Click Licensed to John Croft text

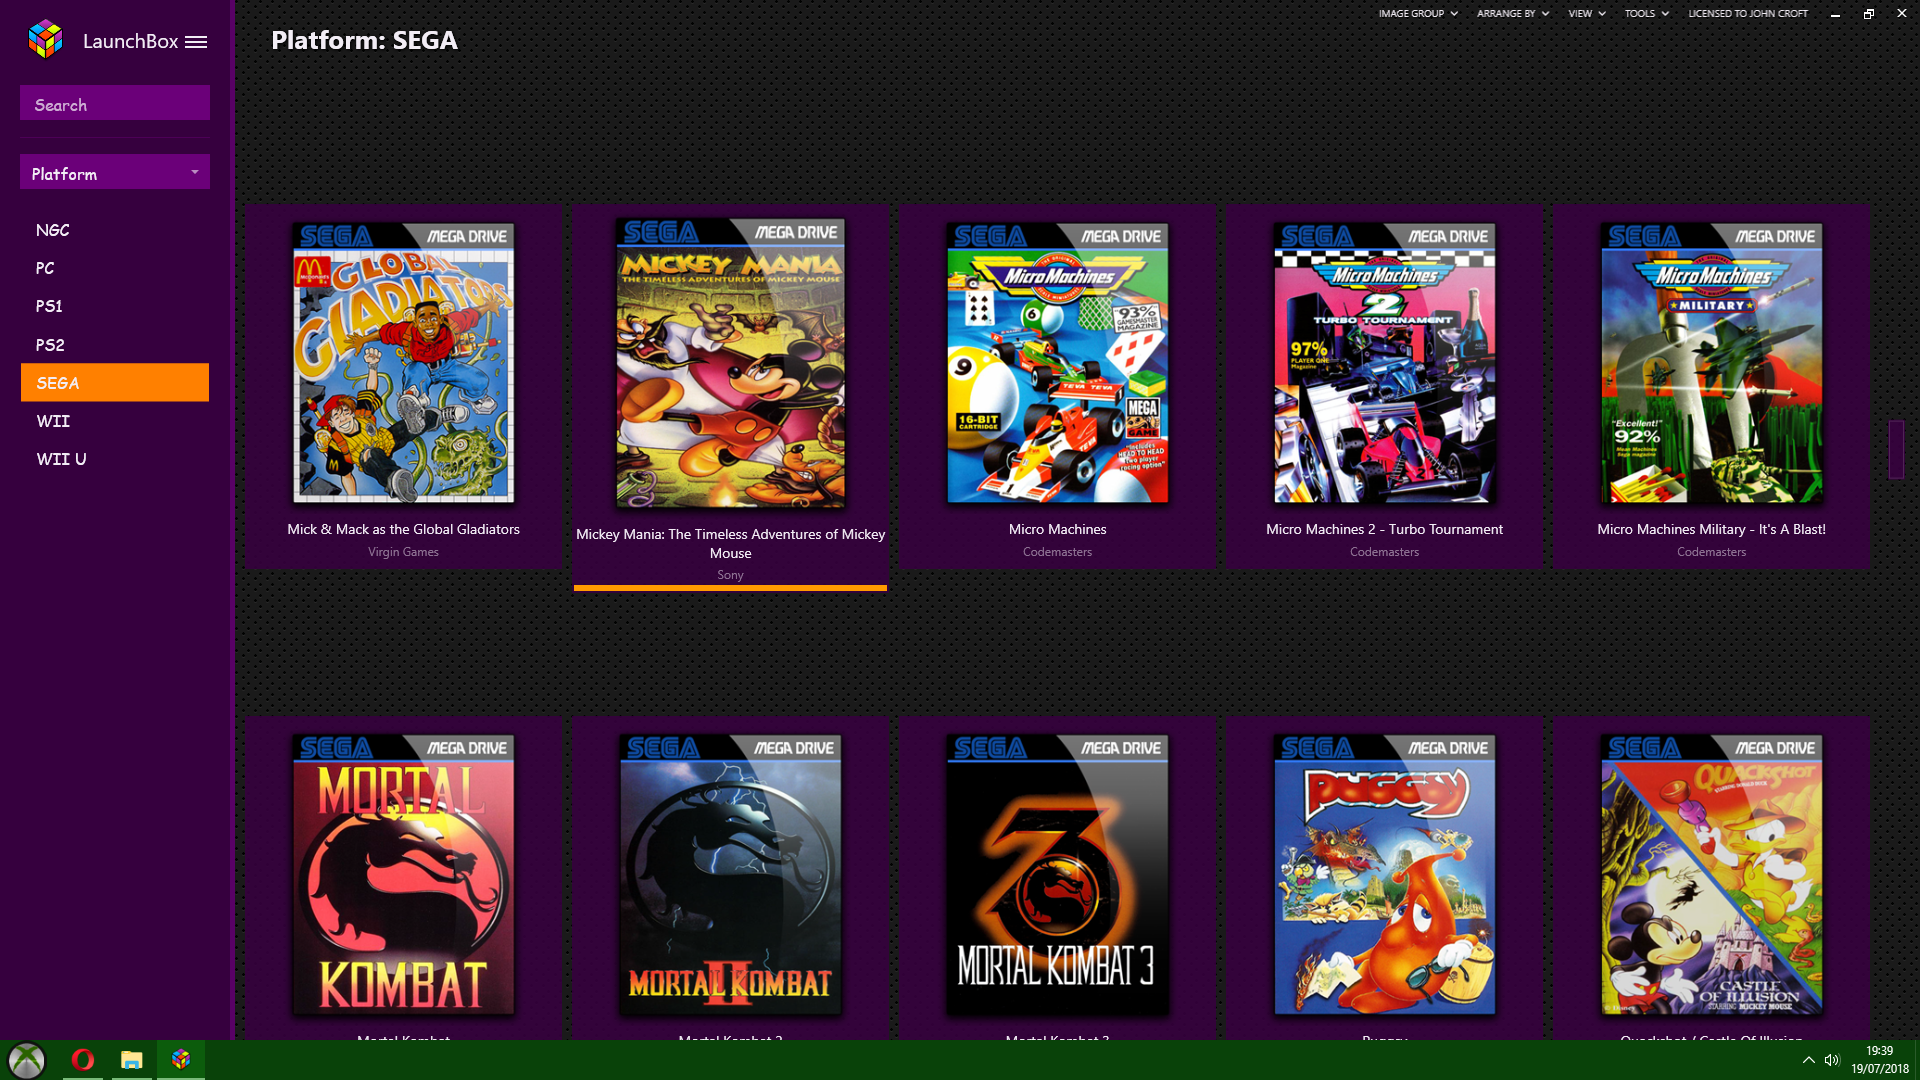pos(1748,14)
